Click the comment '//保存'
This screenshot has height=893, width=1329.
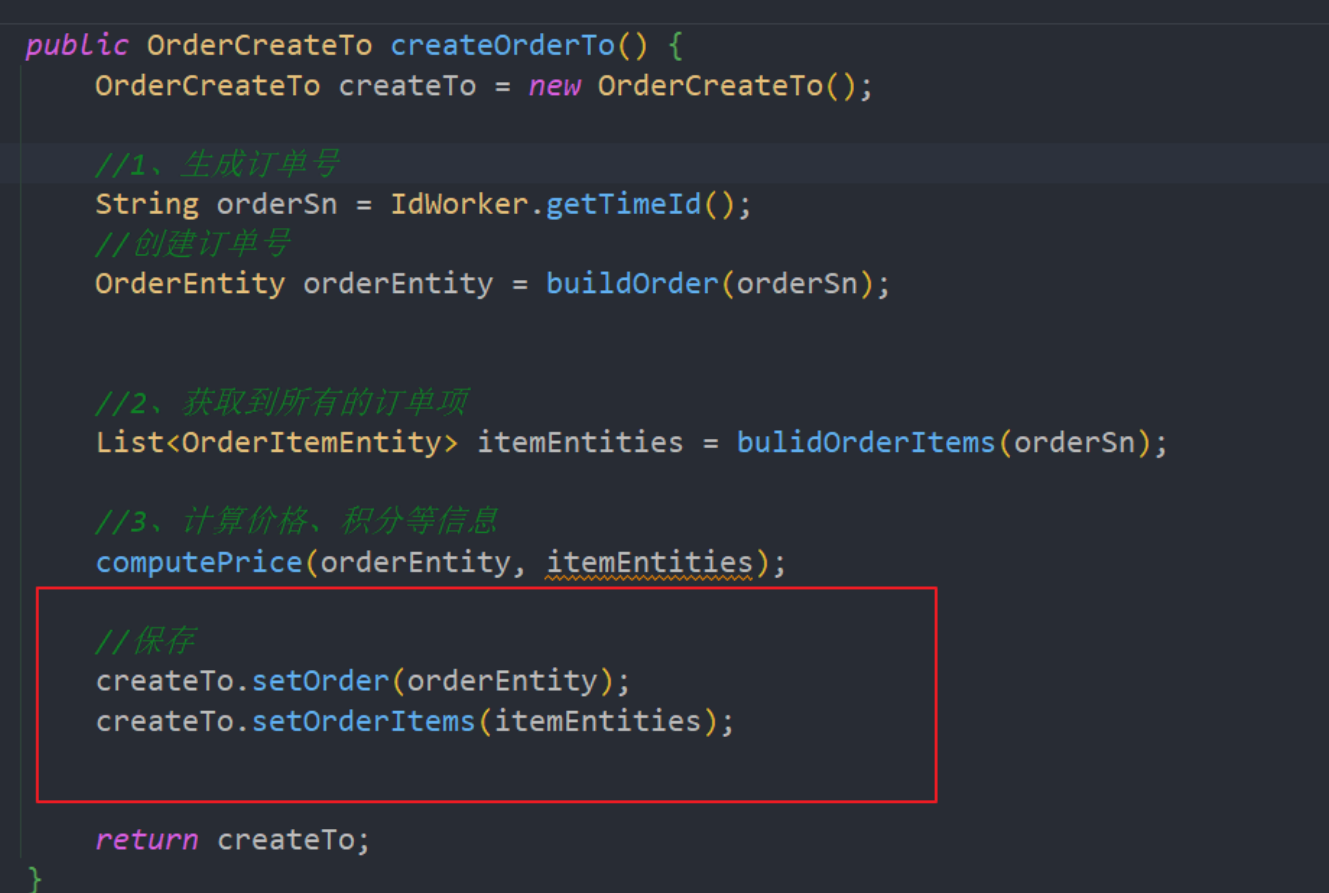point(145,641)
